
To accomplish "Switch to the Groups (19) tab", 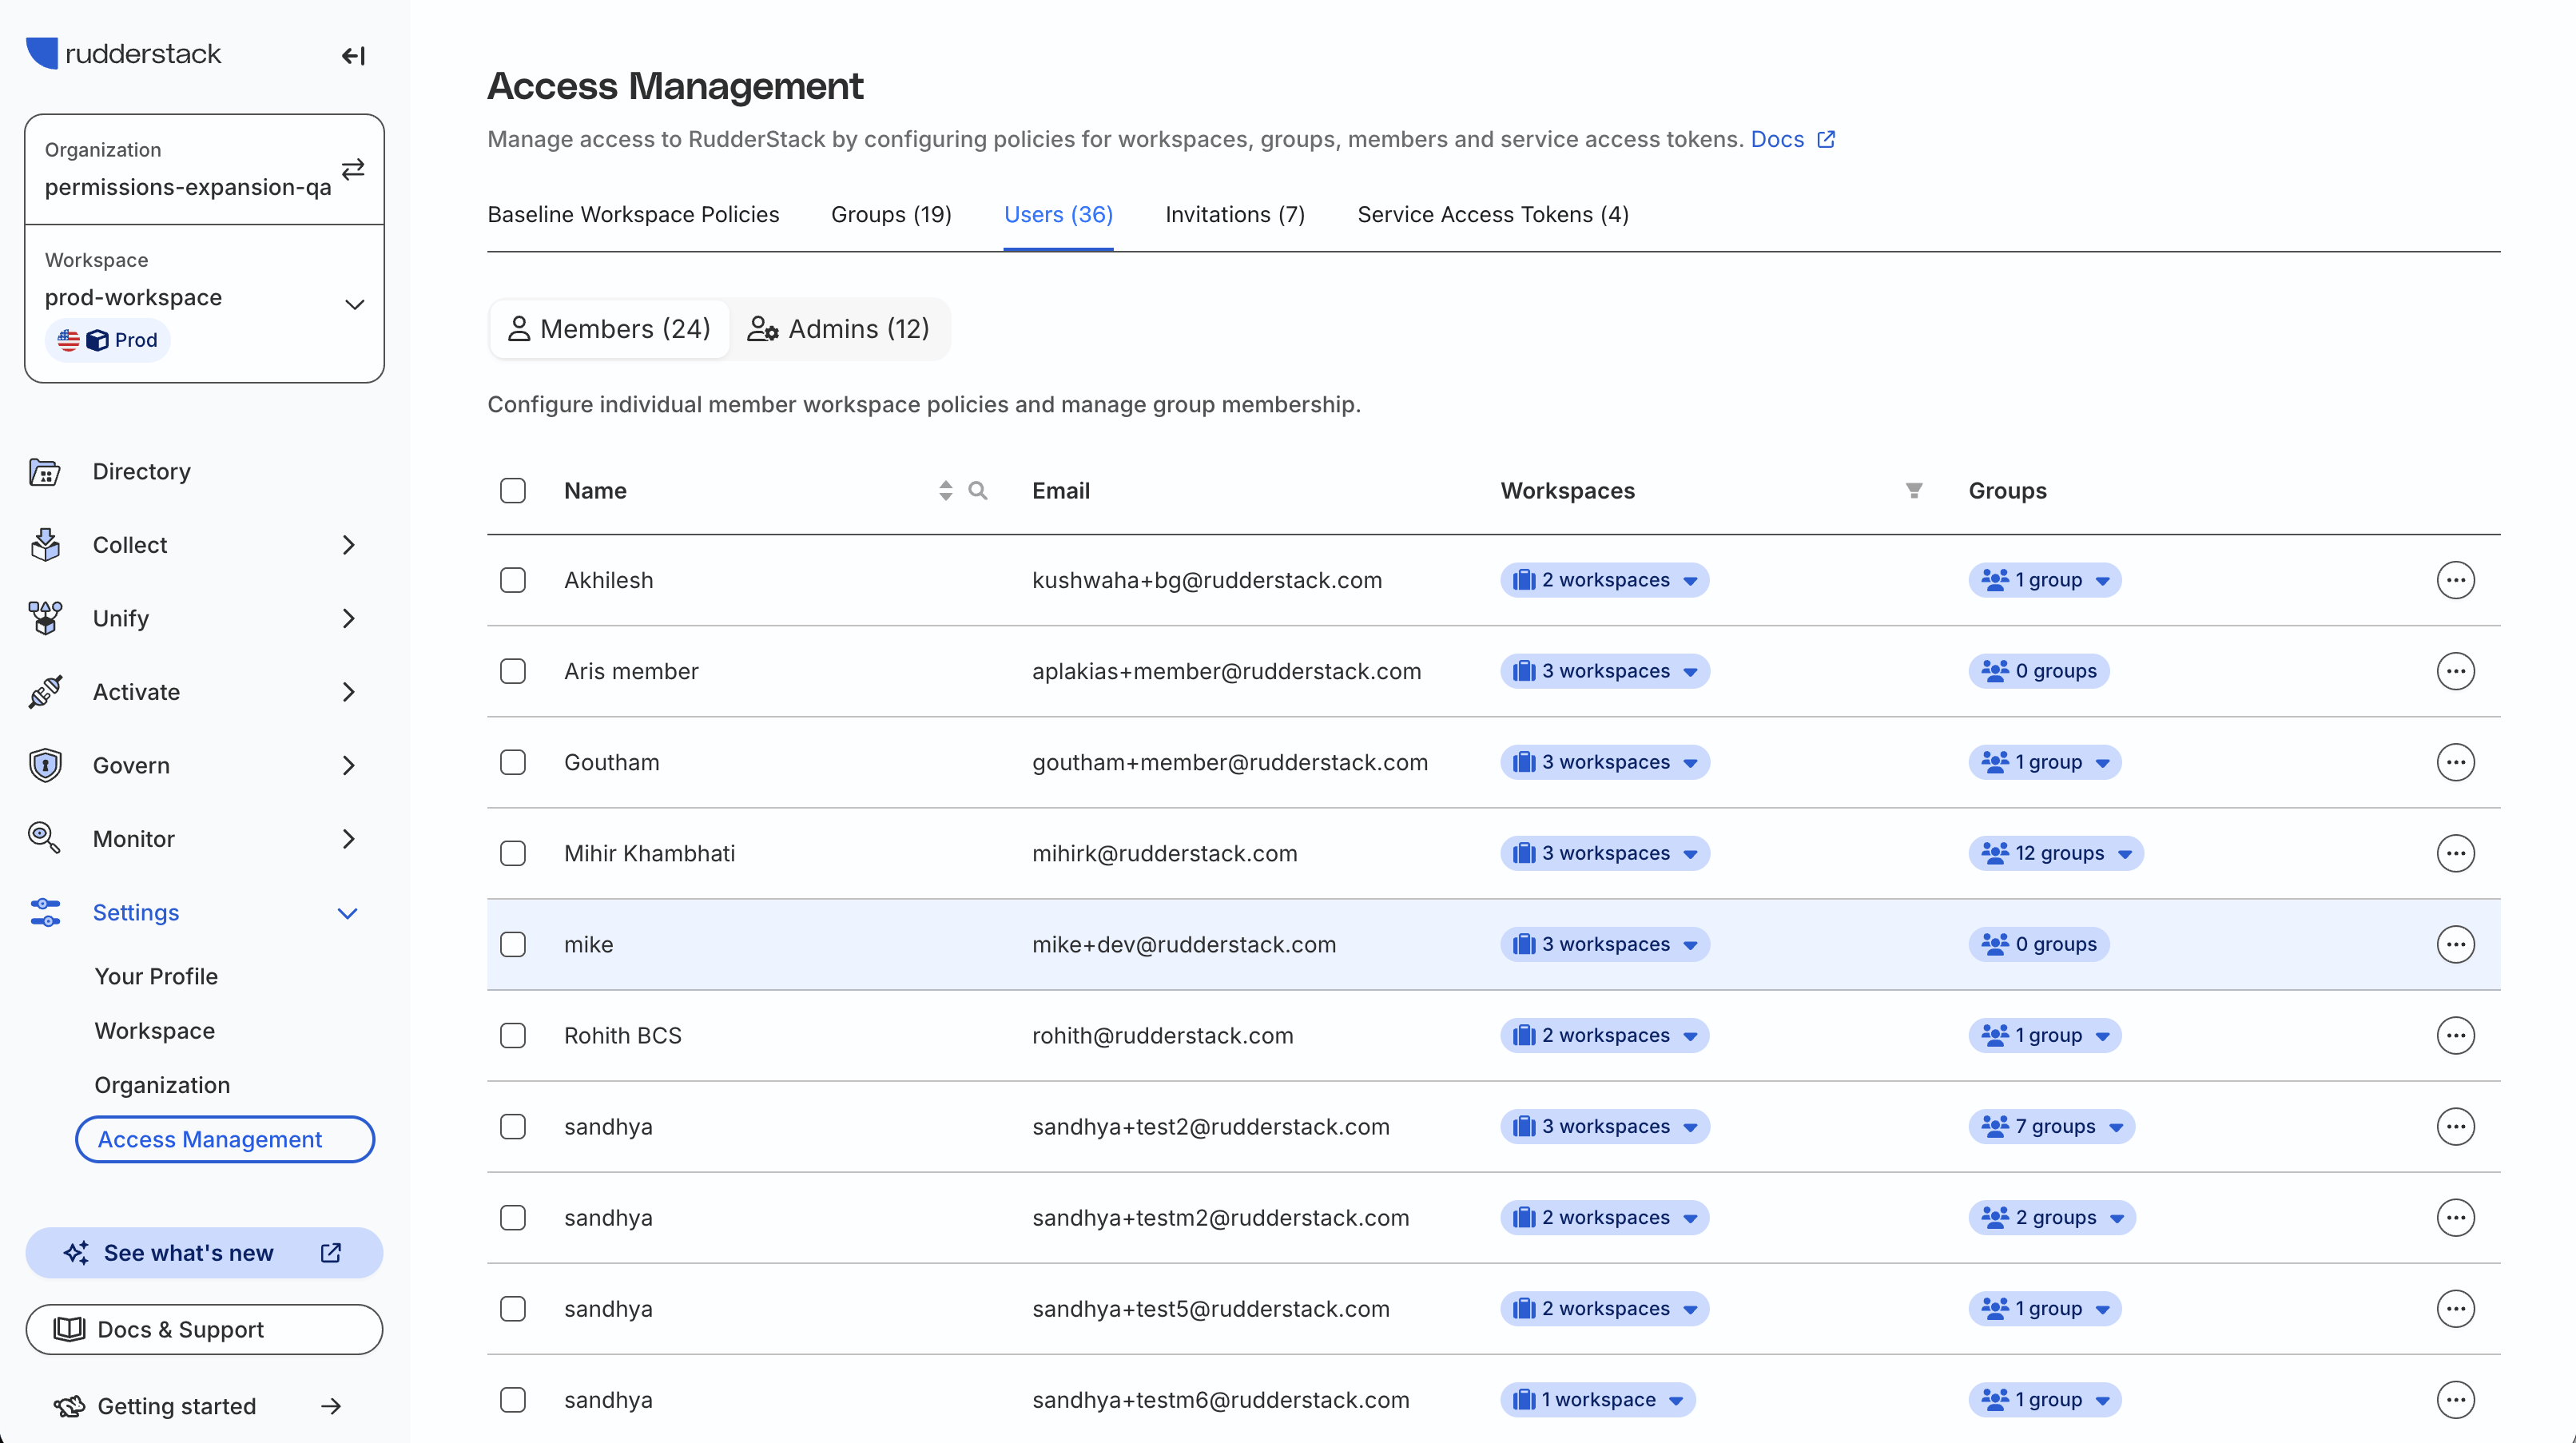I will 890,214.
